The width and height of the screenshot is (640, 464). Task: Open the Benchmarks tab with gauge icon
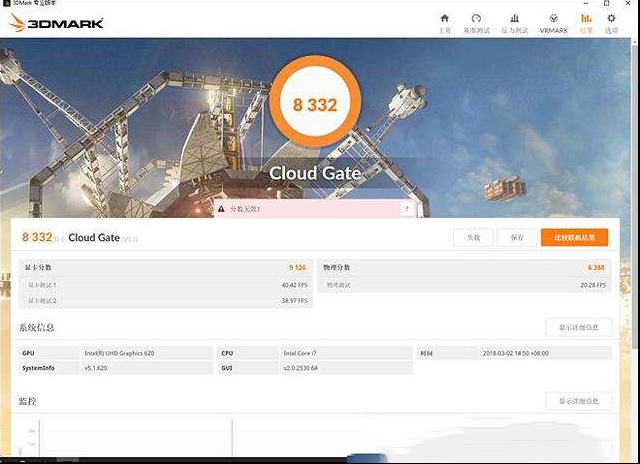tap(476, 24)
